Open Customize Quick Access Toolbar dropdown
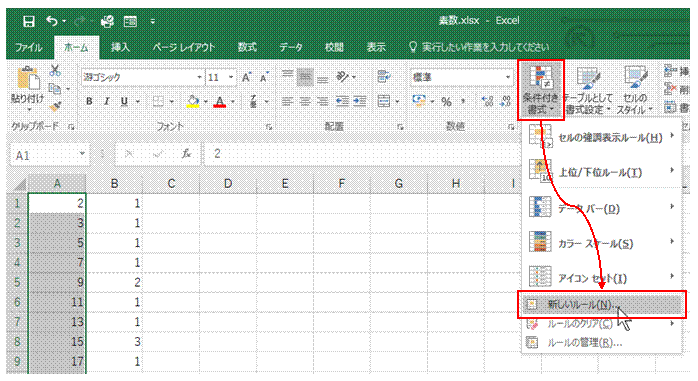 pyautogui.click(x=153, y=21)
